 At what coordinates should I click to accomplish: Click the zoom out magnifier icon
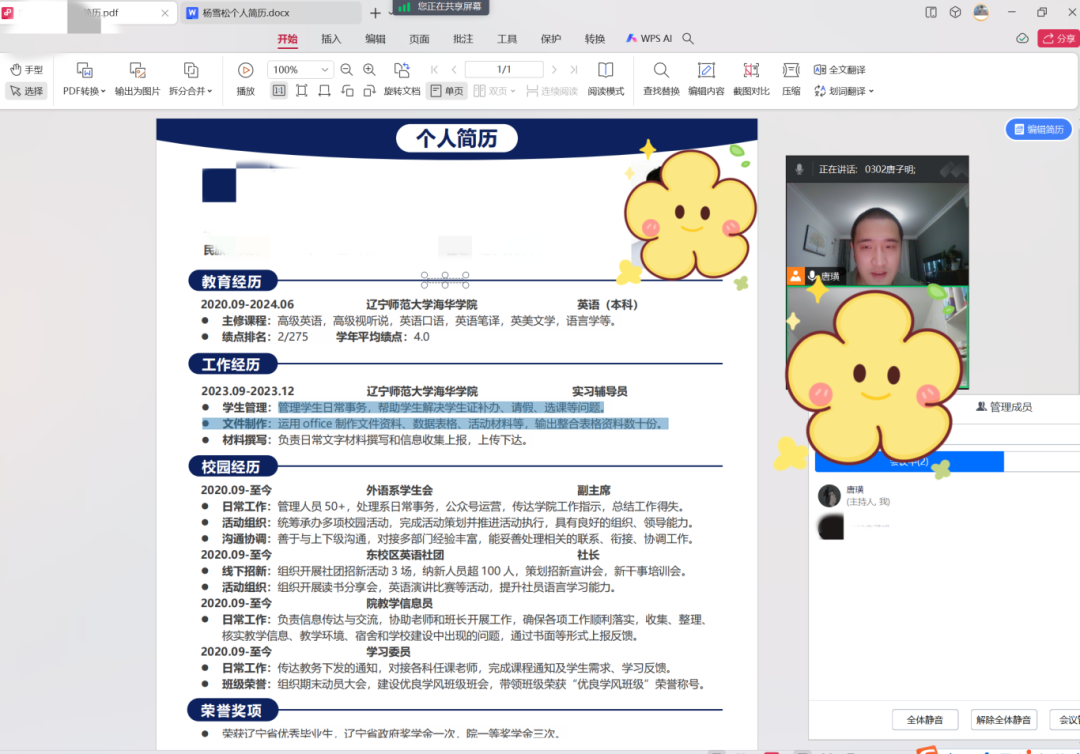coord(346,70)
